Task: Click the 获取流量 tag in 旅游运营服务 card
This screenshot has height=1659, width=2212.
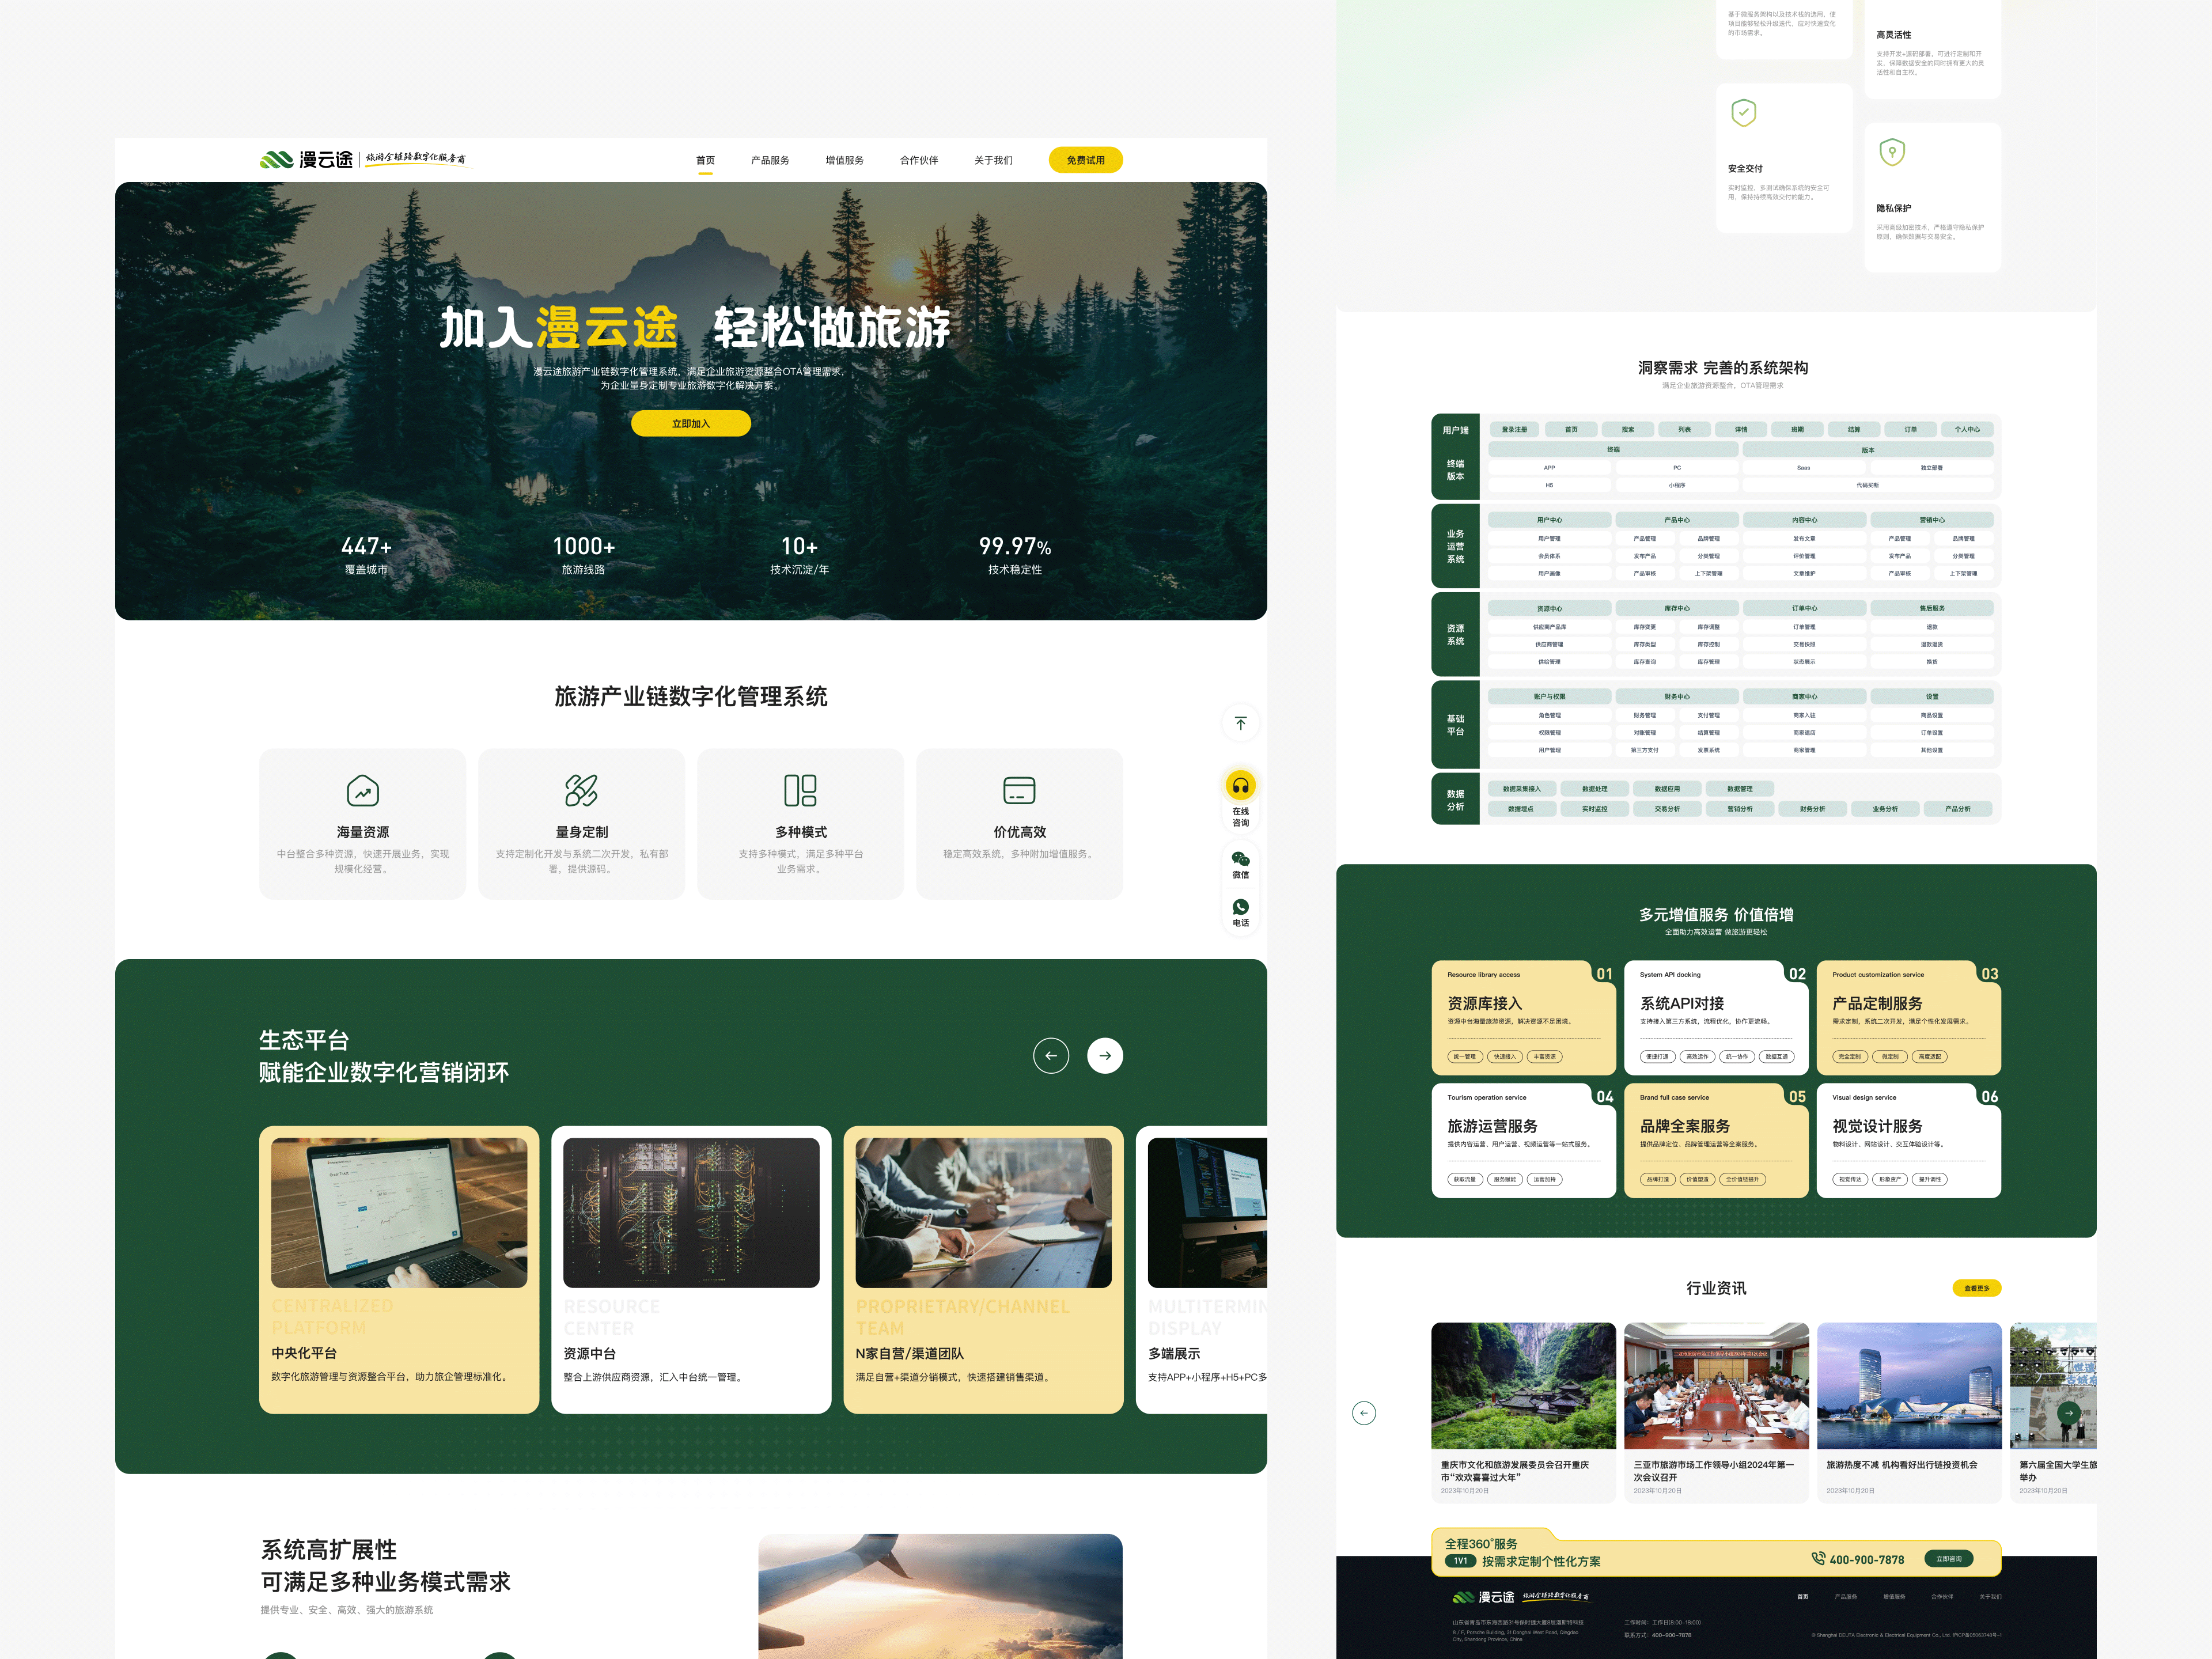Action: [1464, 1179]
